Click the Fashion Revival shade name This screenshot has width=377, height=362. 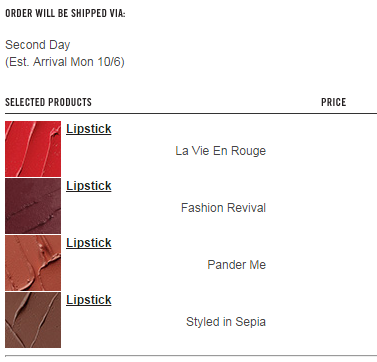tap(223, 208)
